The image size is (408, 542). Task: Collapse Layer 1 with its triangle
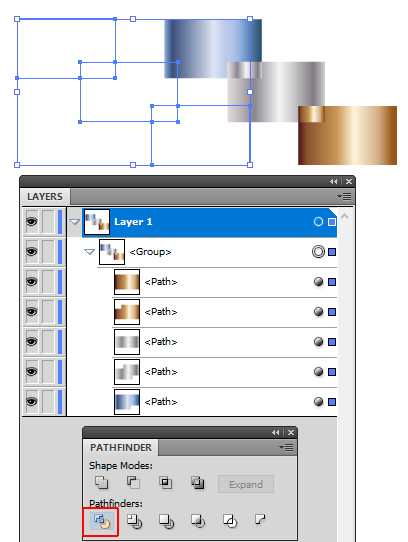74,222
